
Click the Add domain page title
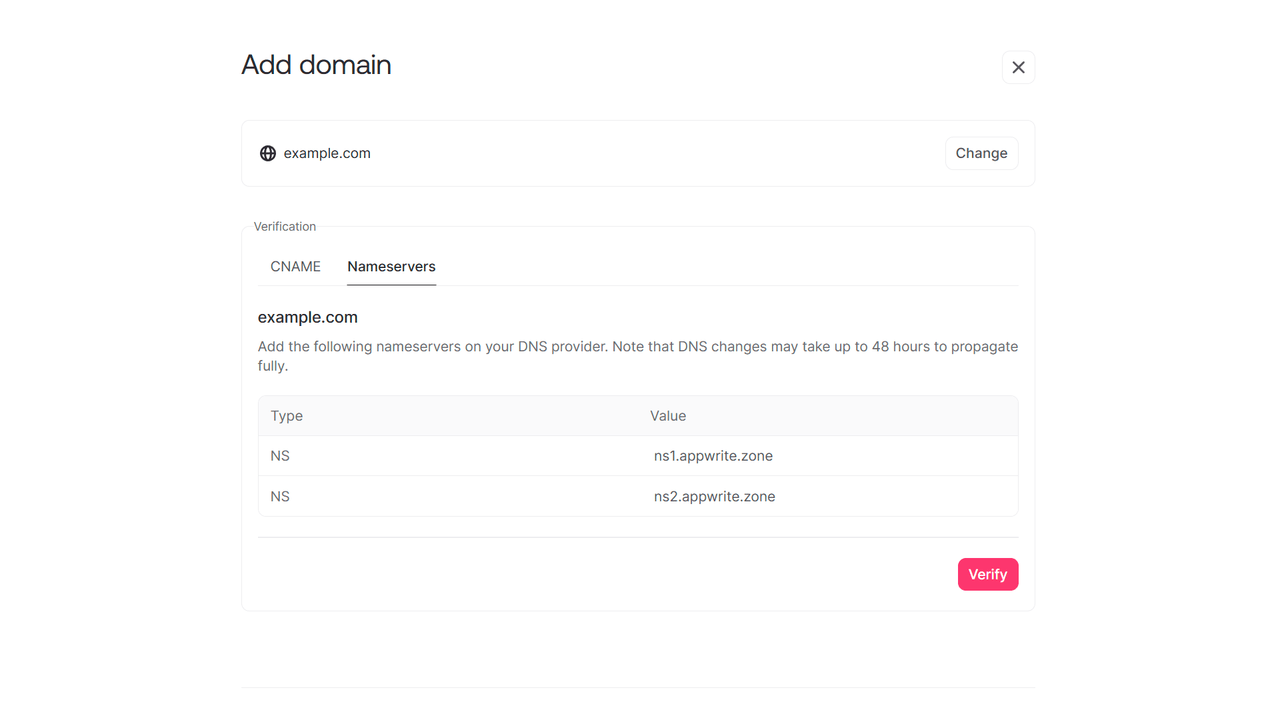click(316, 64)
